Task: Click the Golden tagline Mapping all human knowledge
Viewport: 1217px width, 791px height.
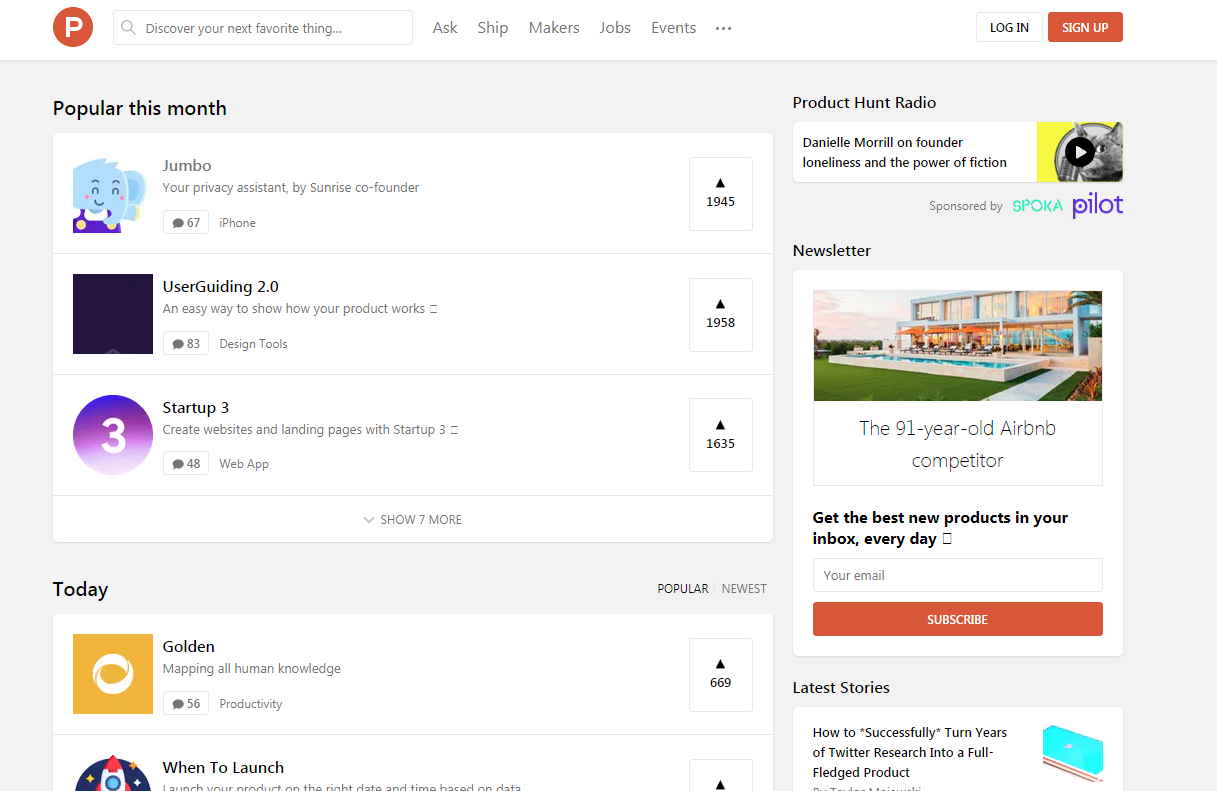Action: click(x=252, y=669)
